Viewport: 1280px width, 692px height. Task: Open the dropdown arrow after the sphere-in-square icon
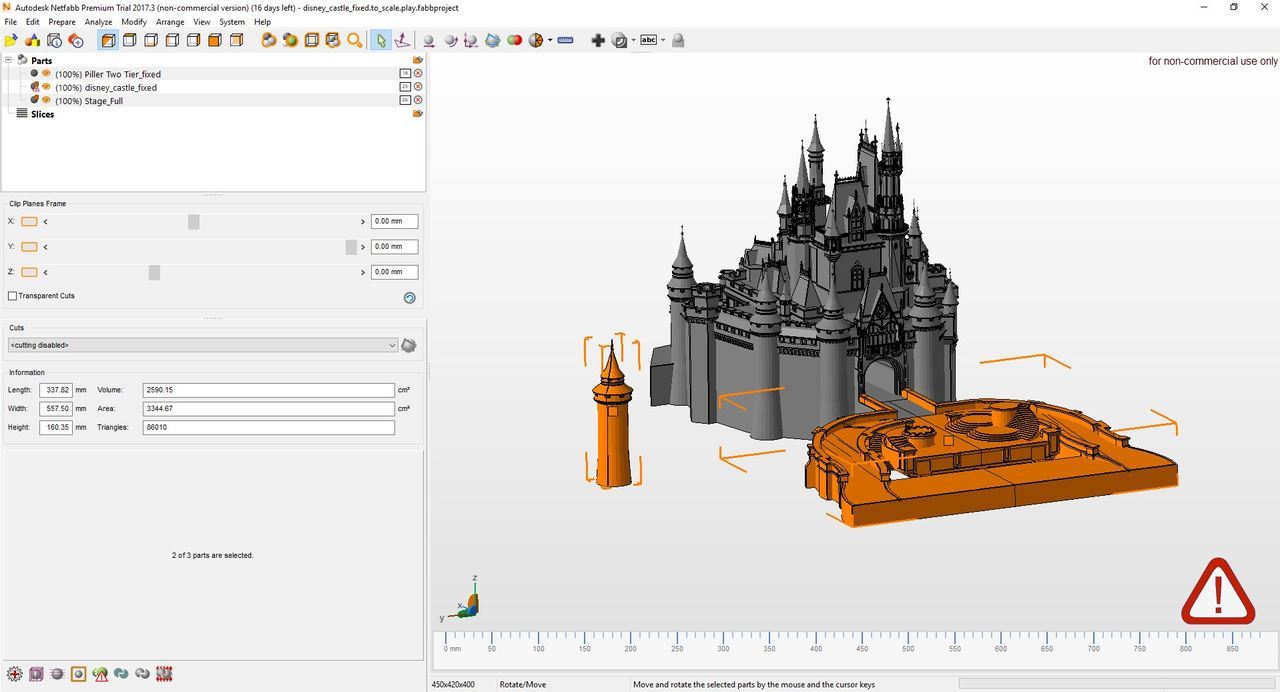[x=632, y=40]
